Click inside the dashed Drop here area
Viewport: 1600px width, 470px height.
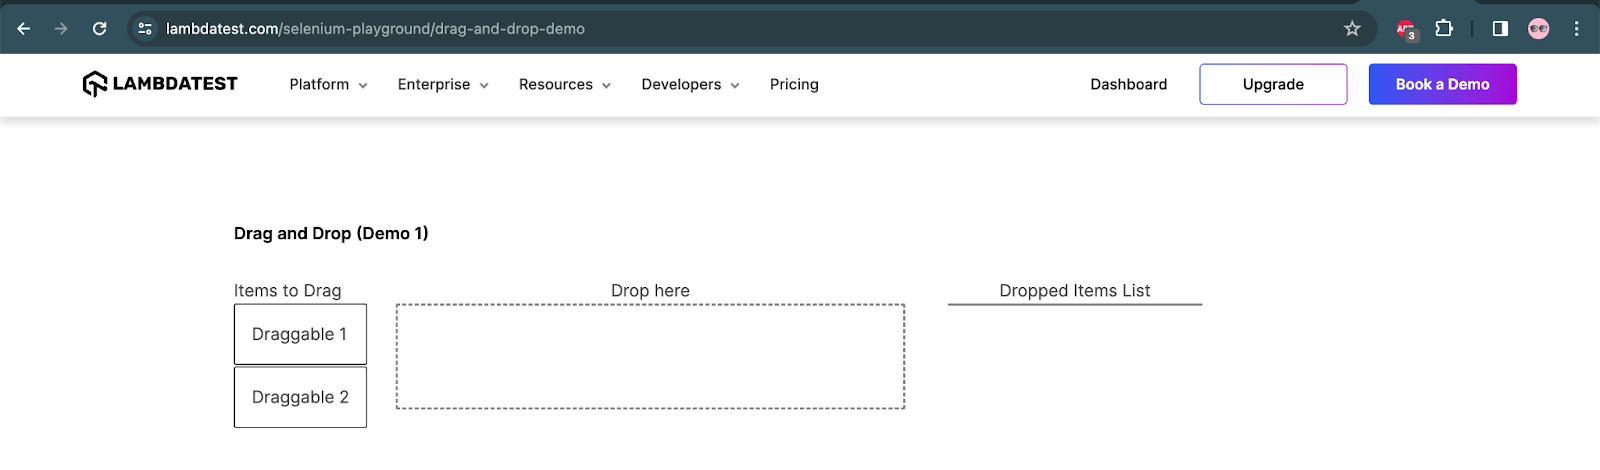650,356
